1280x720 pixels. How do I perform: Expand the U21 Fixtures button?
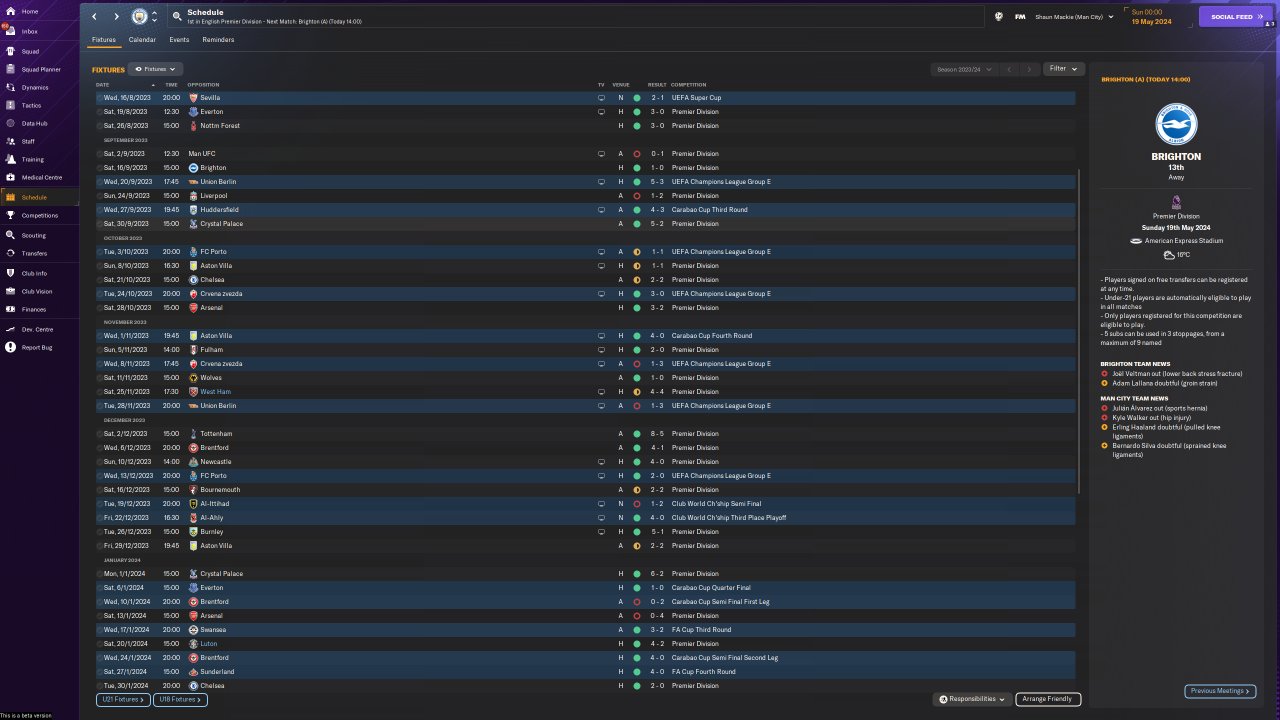coord(123,700)
